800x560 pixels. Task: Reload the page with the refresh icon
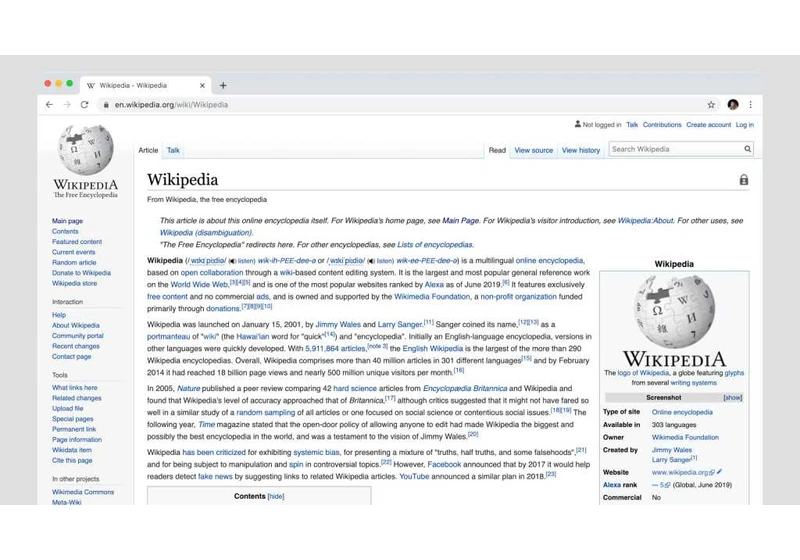tap(85, 105)
